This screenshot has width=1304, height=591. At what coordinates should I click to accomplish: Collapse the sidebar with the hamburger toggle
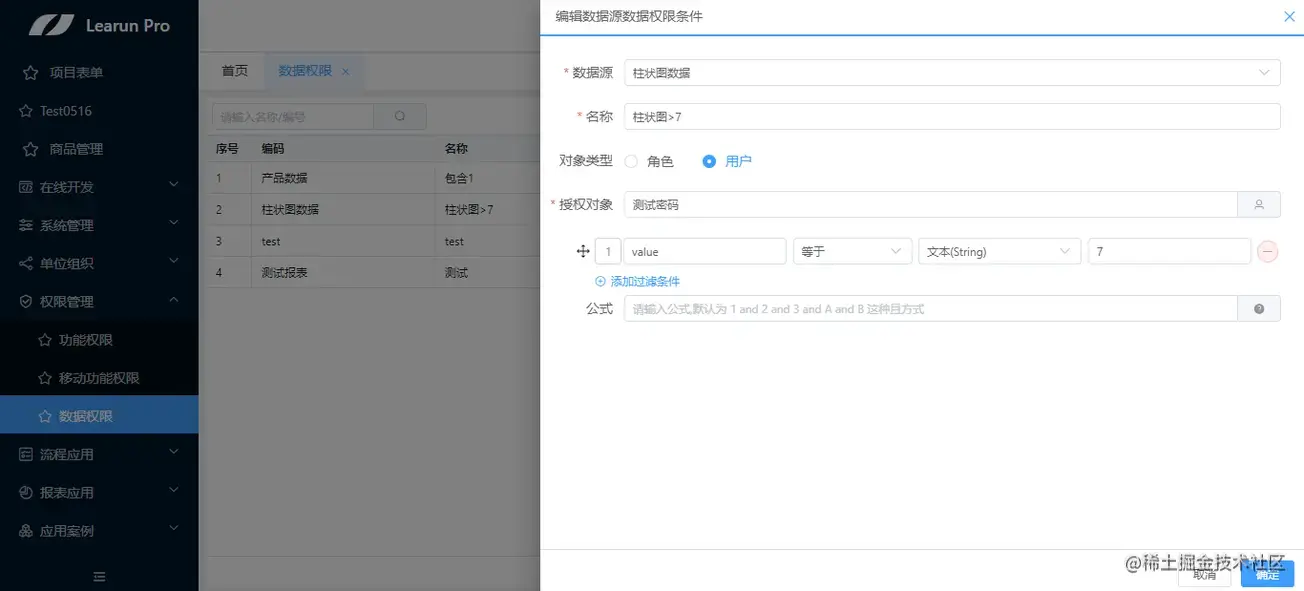(99, 577)
